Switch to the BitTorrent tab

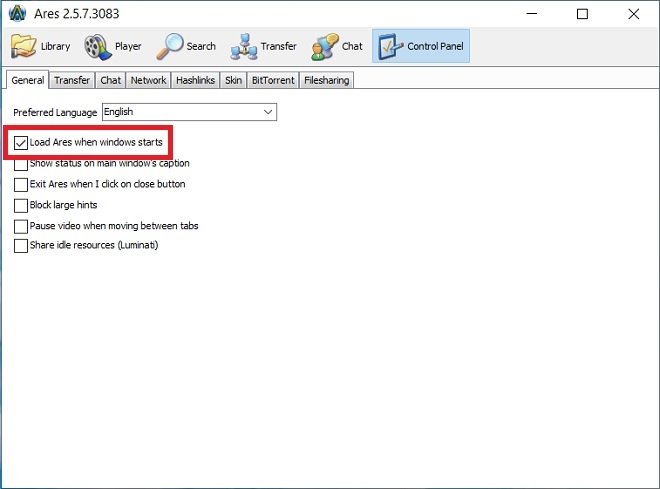tap(273, 80)
